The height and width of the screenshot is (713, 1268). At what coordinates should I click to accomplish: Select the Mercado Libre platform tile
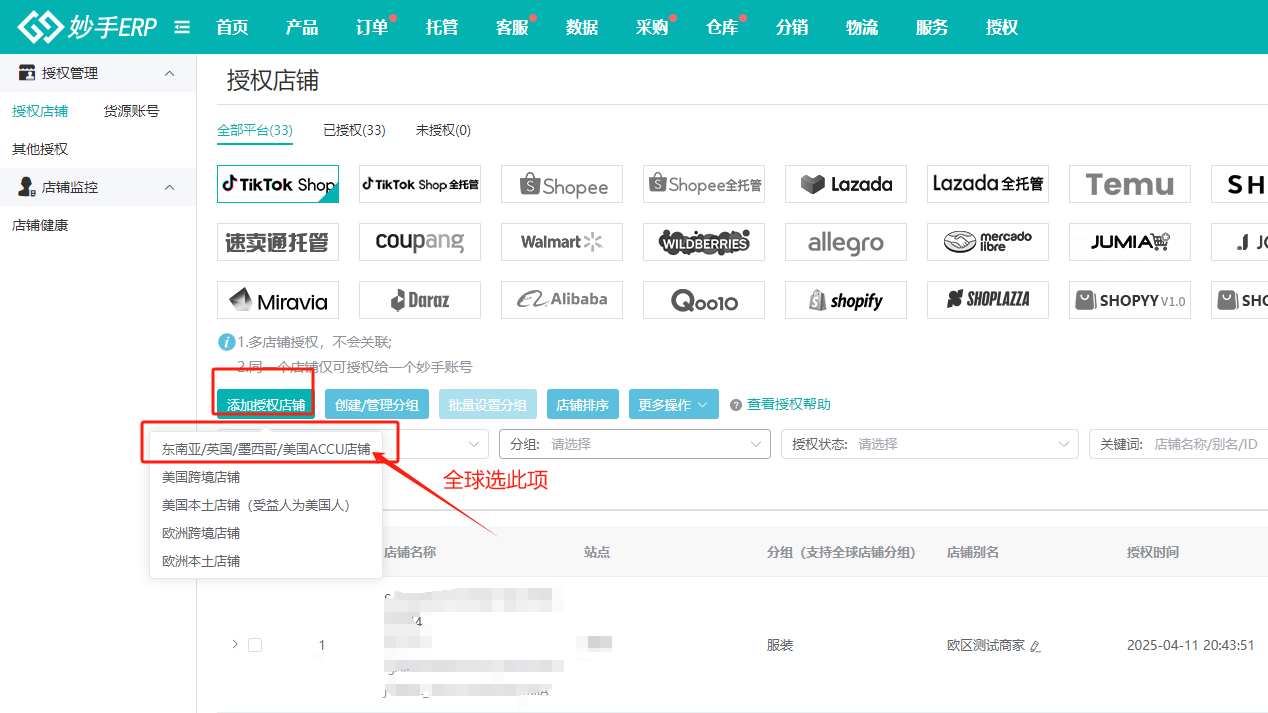[x=988, y=242]
